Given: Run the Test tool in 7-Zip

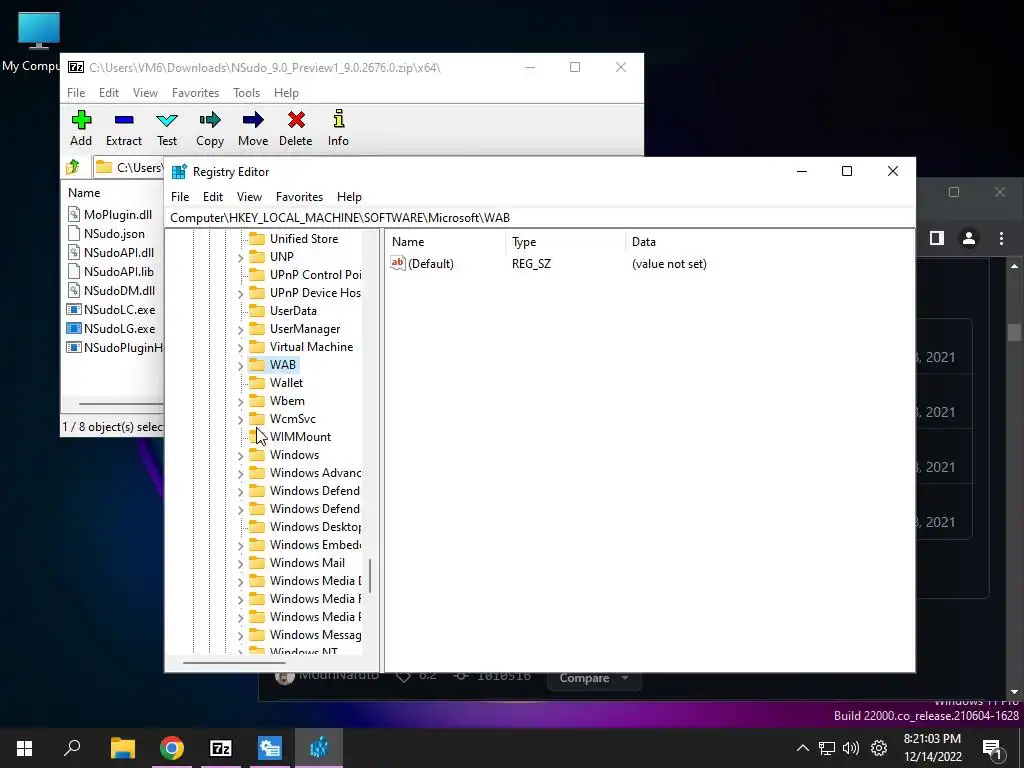Looking at the screenshot, I should click(x=167, y=128).
